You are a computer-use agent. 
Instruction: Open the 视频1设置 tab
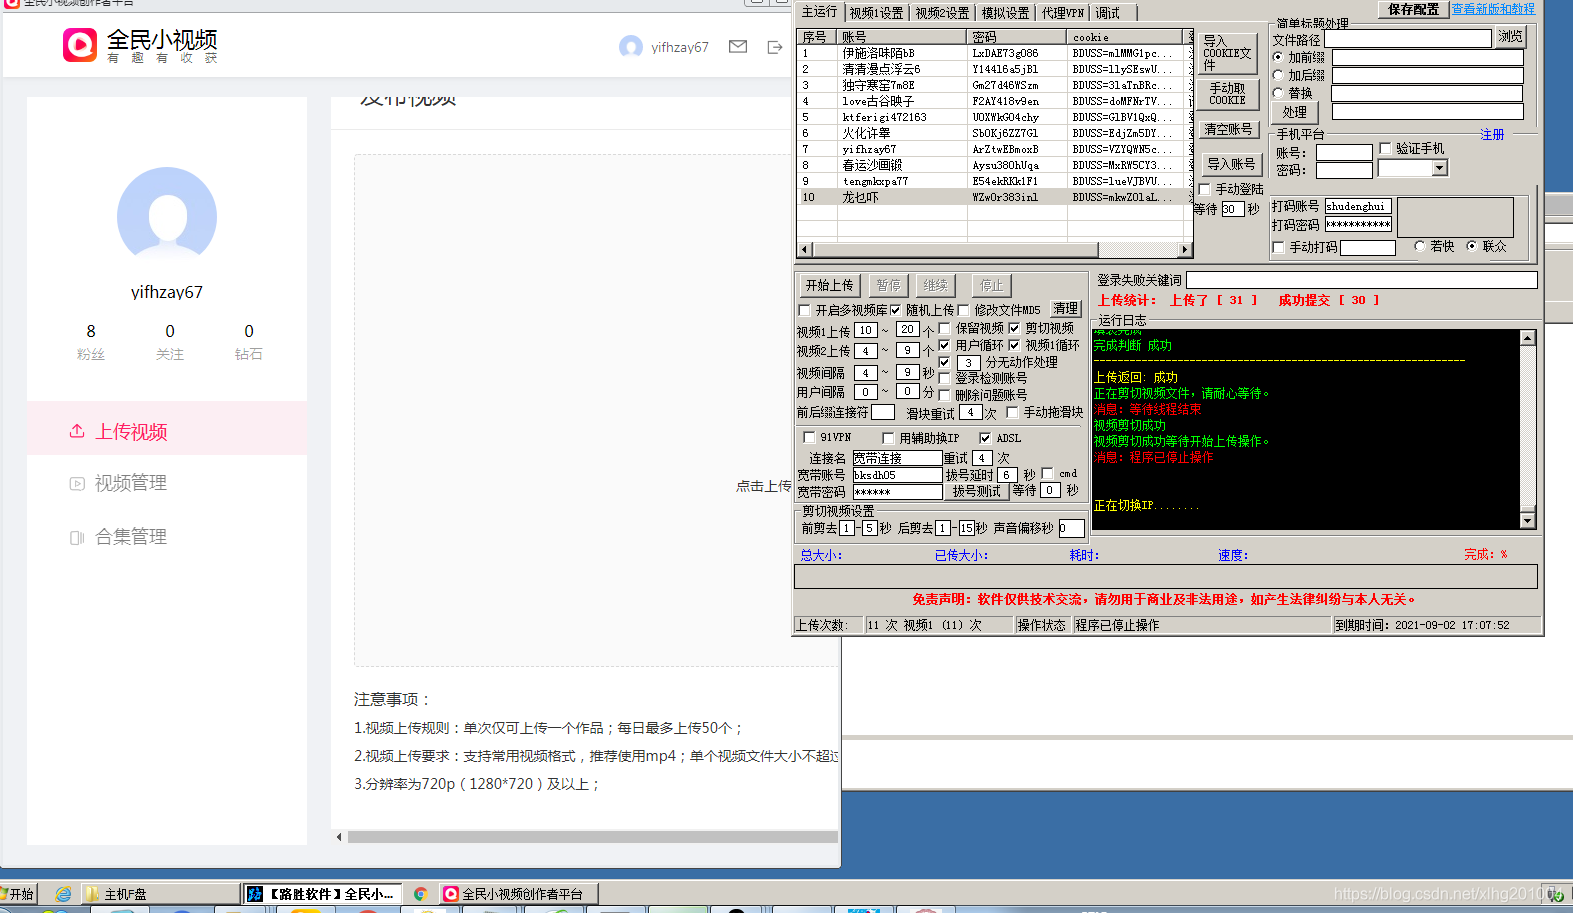coord(876,13)
